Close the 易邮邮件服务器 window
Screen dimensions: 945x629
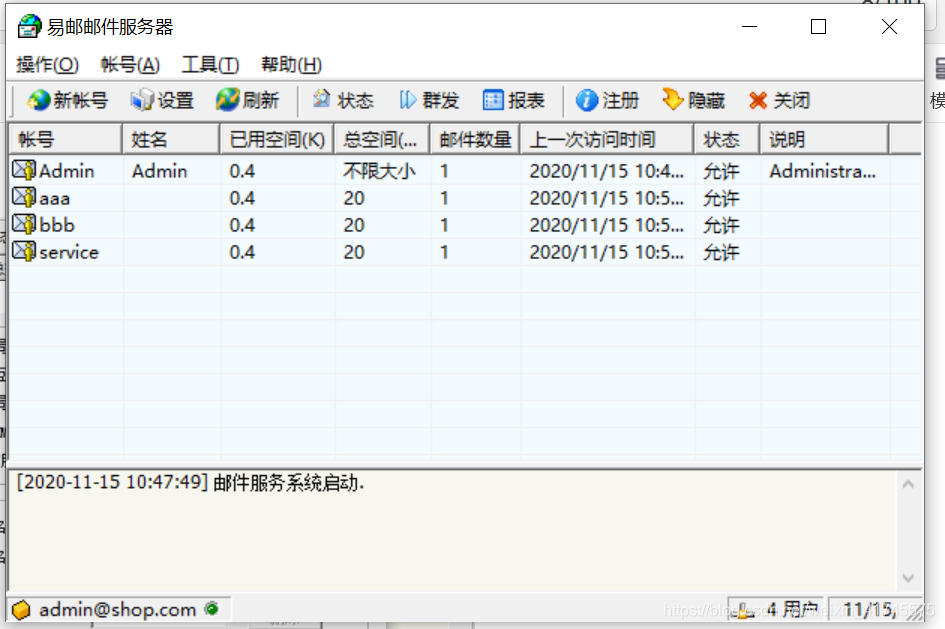(x=889, y=27)
